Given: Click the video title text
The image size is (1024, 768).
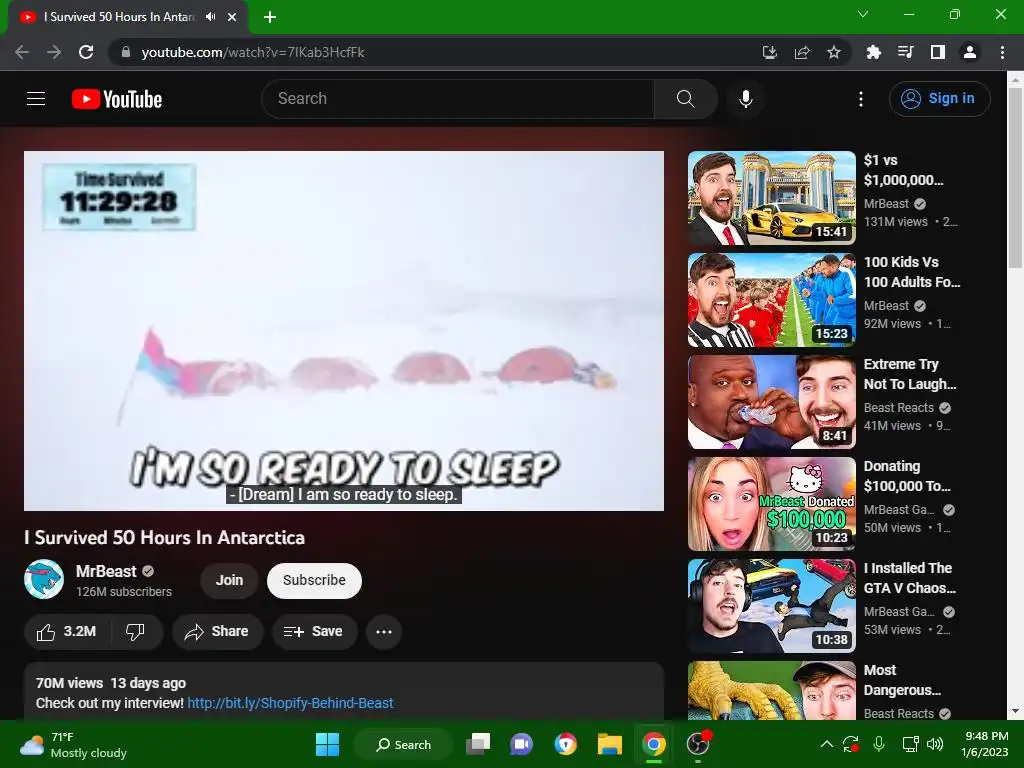Looking at the screenshot, I should [165, 537].
